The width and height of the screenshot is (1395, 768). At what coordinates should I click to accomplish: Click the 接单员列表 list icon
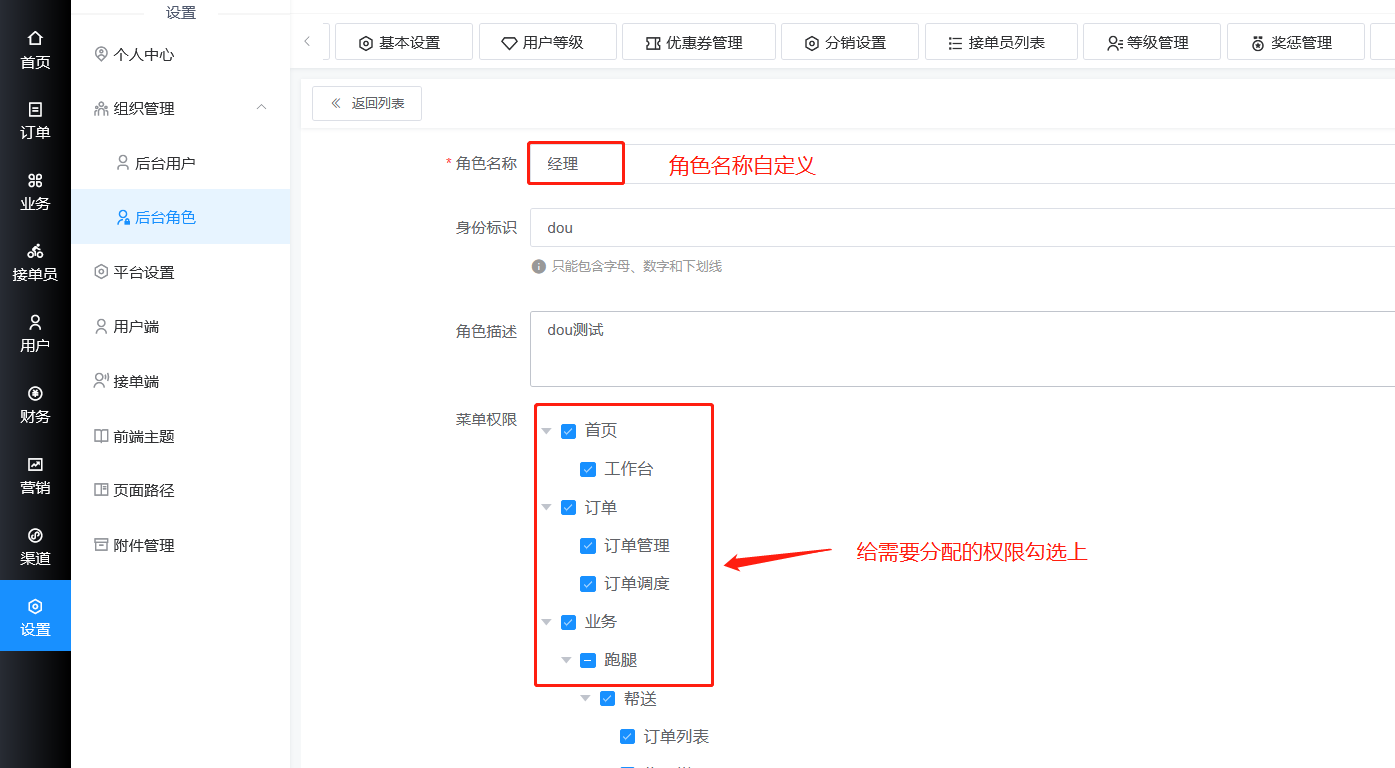coord(955,43)
